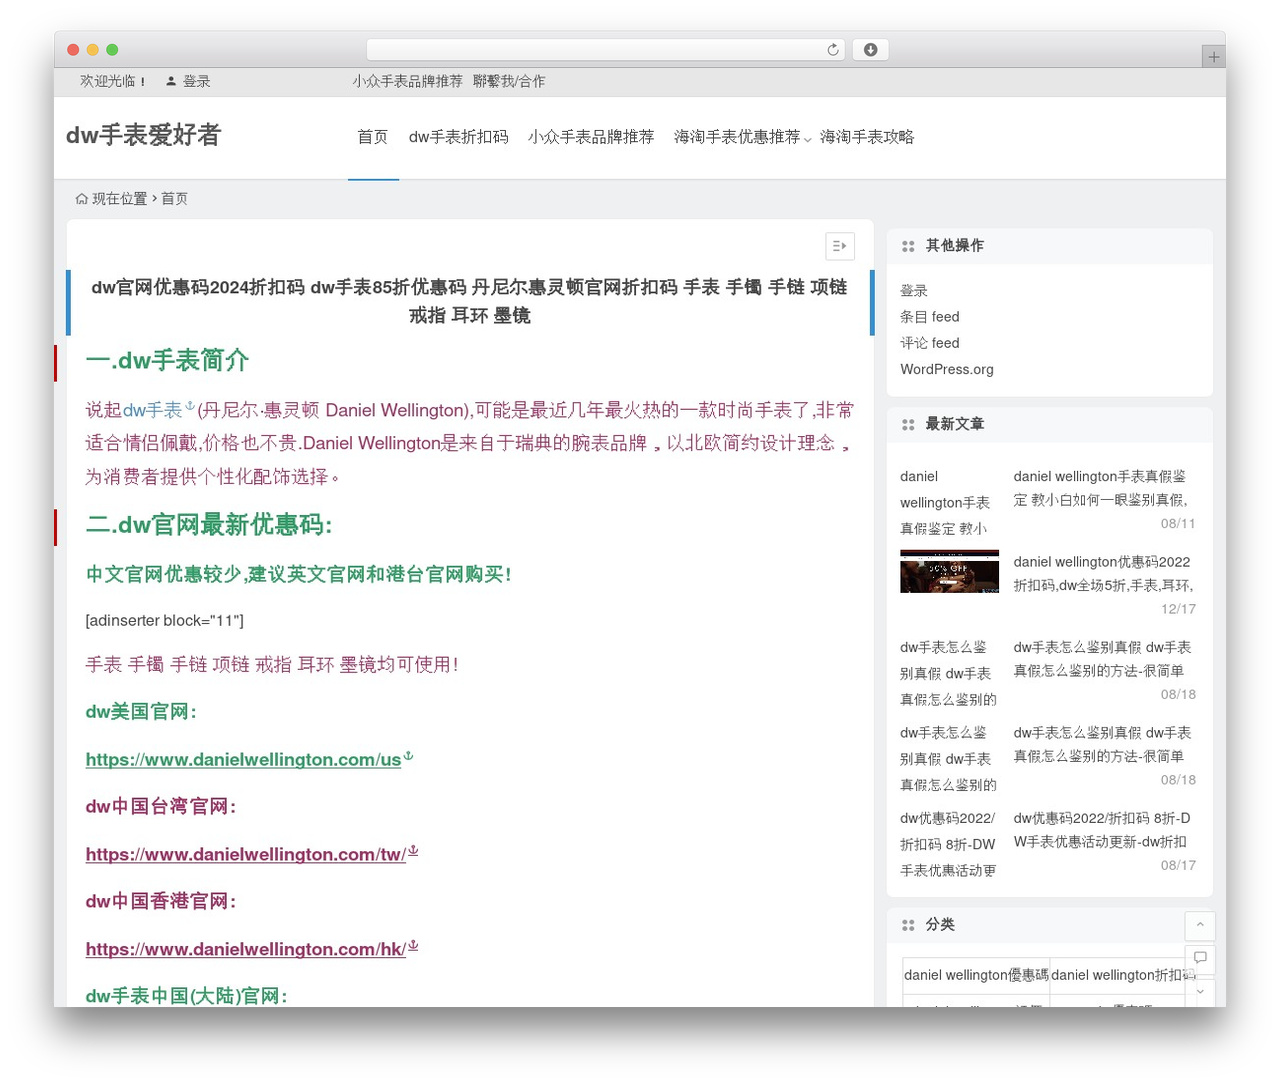Viewport: 1280px width, 1084px height.
Task: Click the home icon in the breadcrumb
Action: 81,199
